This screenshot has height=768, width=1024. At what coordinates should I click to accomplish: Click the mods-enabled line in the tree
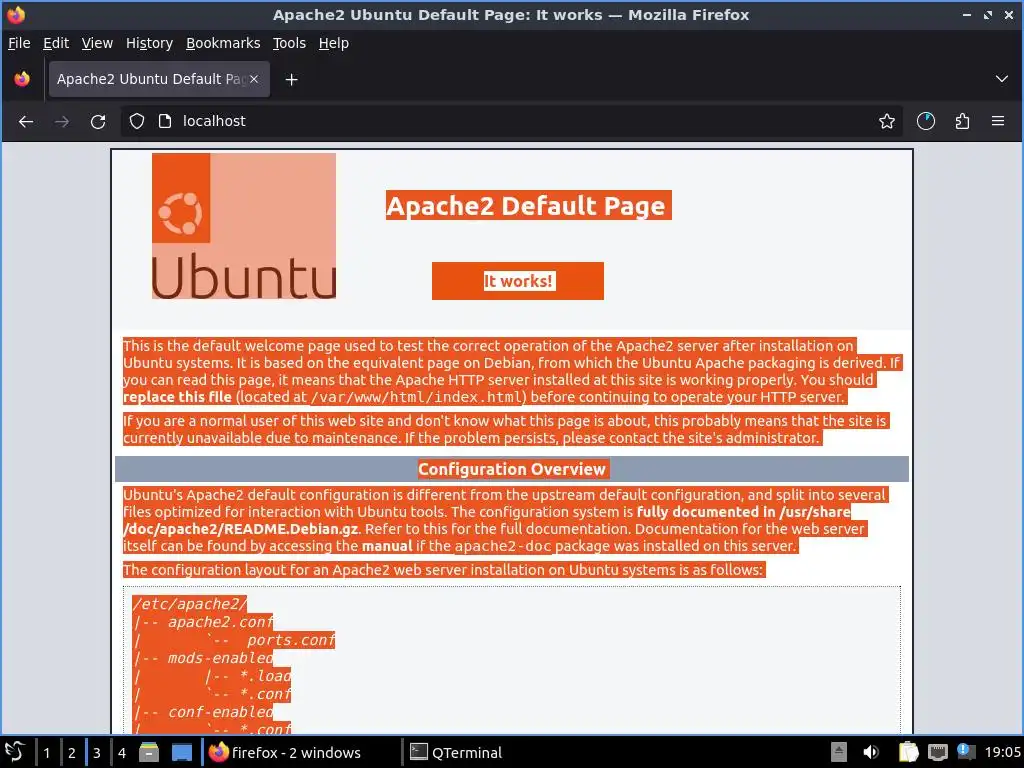pos(220,658)
